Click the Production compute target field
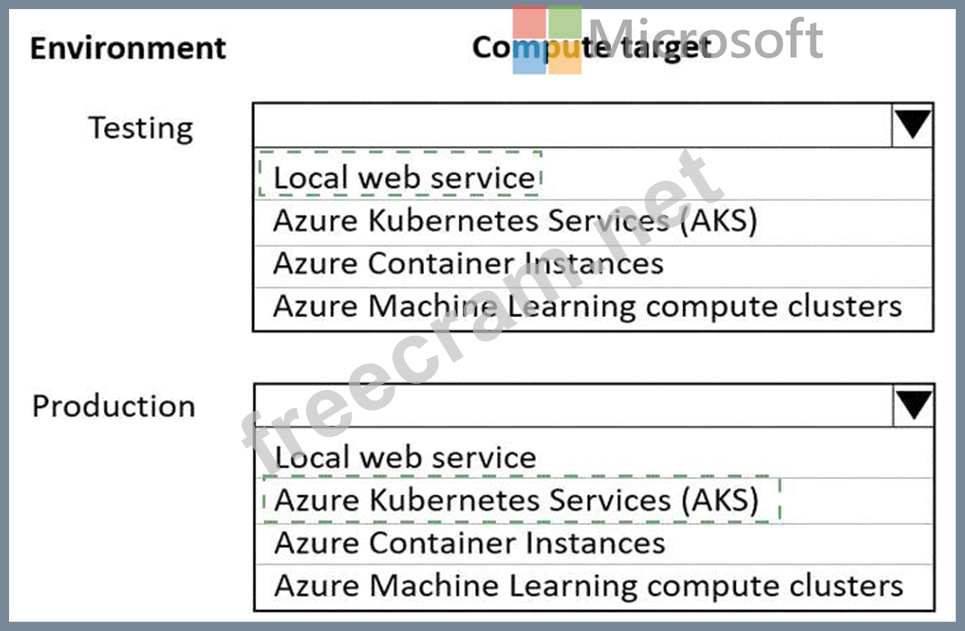 tap(570, 405)
